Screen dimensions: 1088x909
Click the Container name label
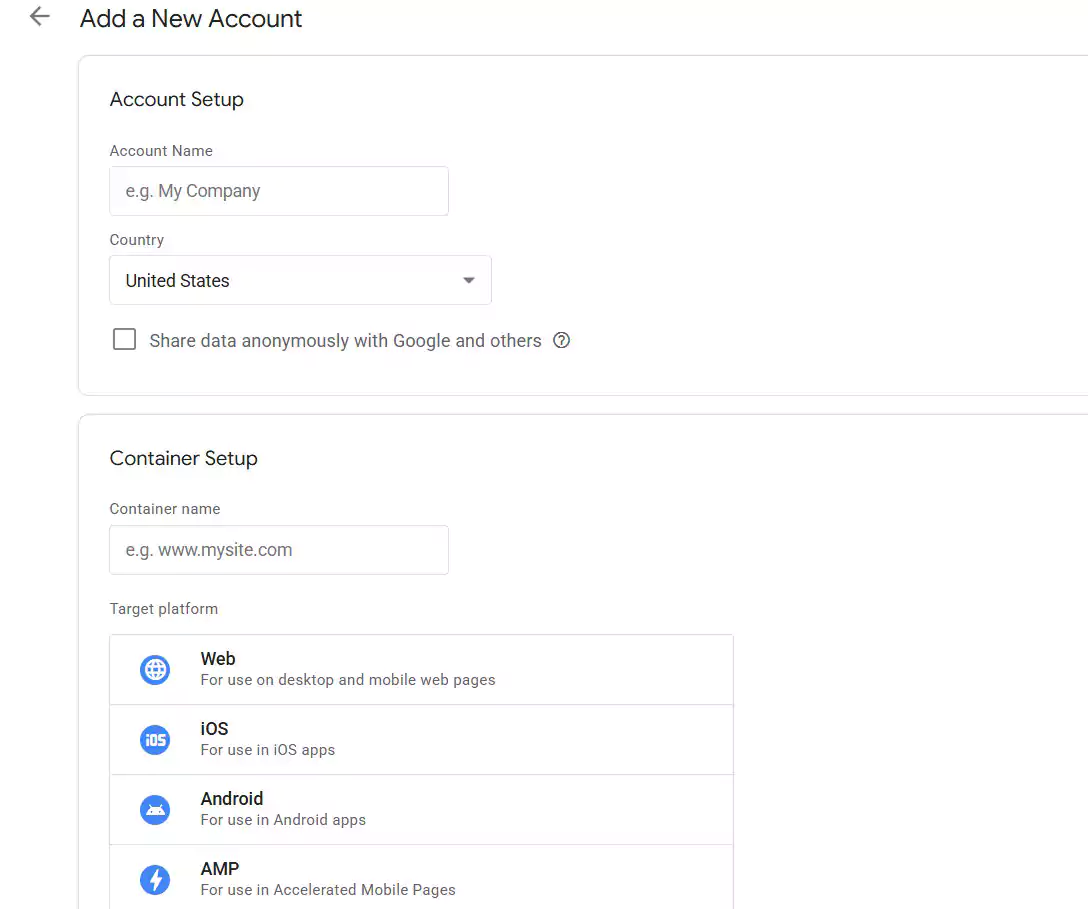tap(165, 509)
